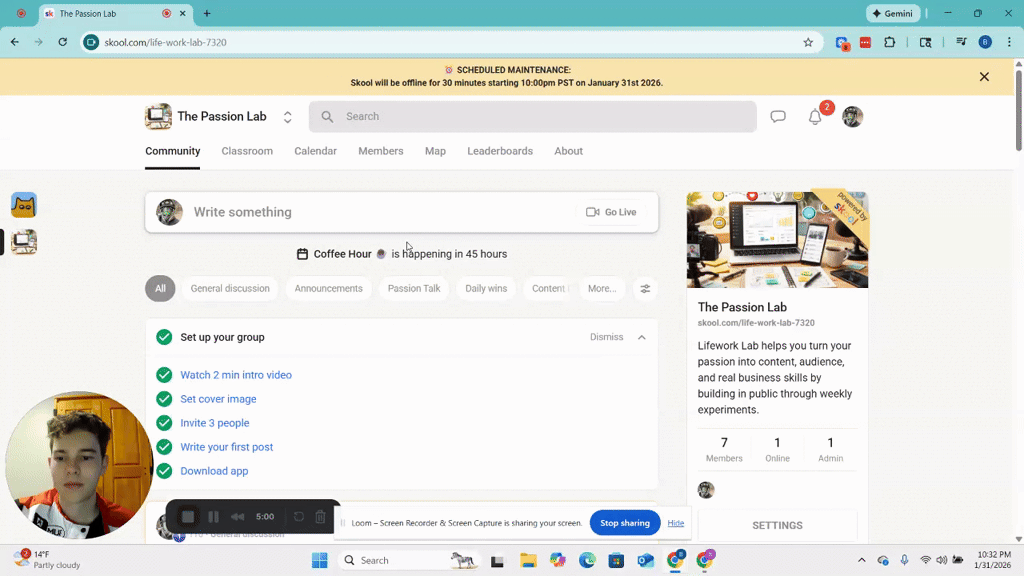
Task: Open the profile avatar menu in Skool header
Action: [x=852, y=116]
